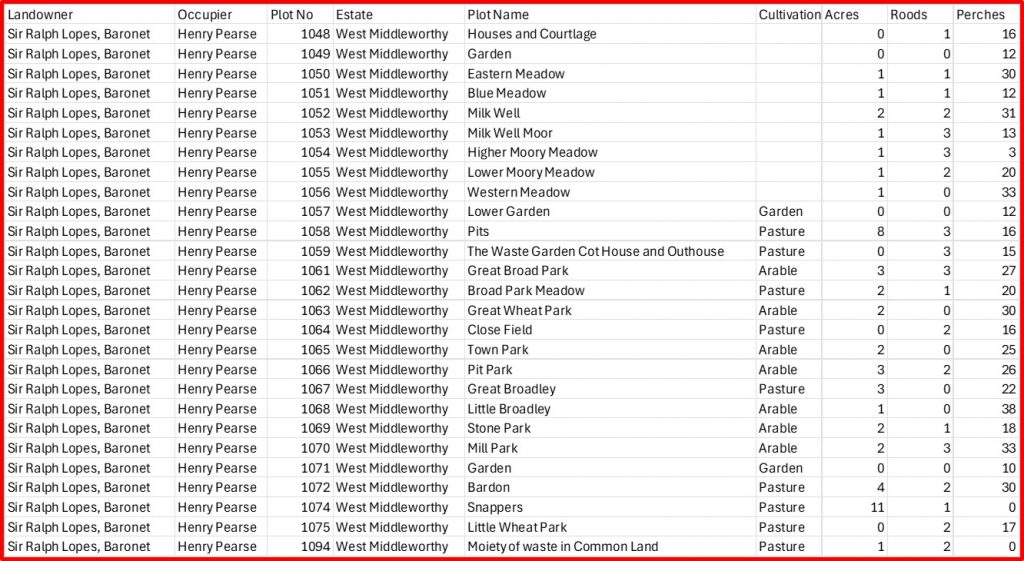Select the Landowner column header cell

[x=90, y=14]
